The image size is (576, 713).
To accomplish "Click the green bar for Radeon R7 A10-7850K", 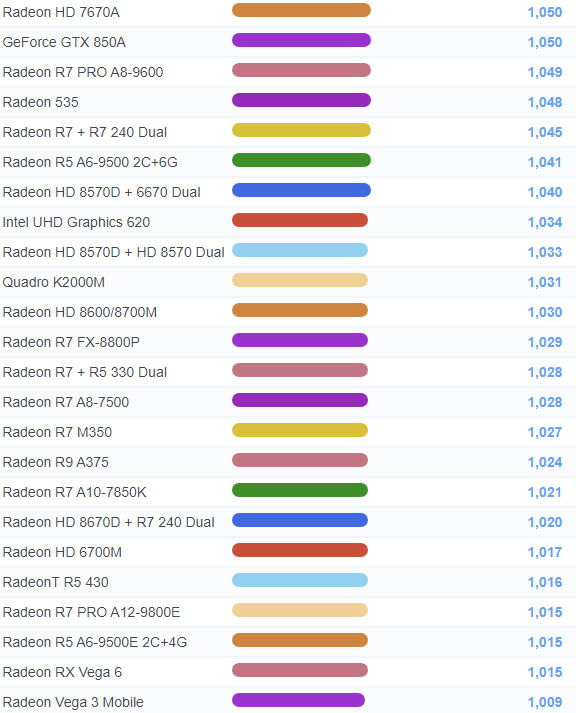I will [x=300, y=491].
